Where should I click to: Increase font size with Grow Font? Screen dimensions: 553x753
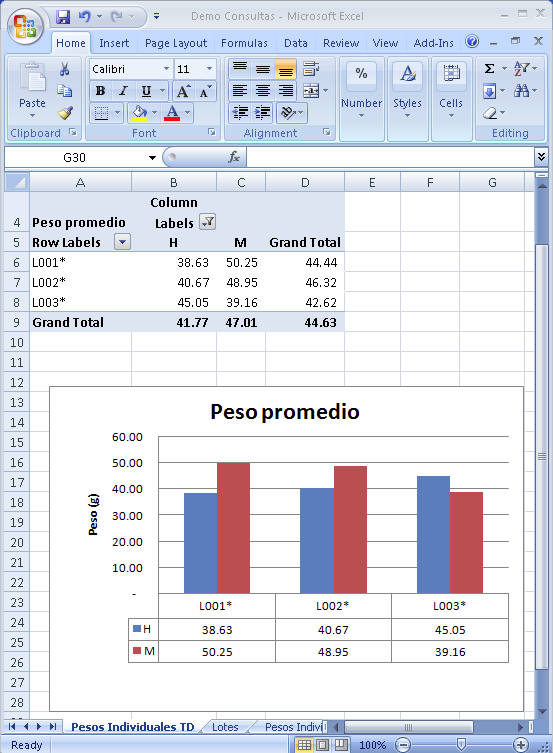point(183,91)
